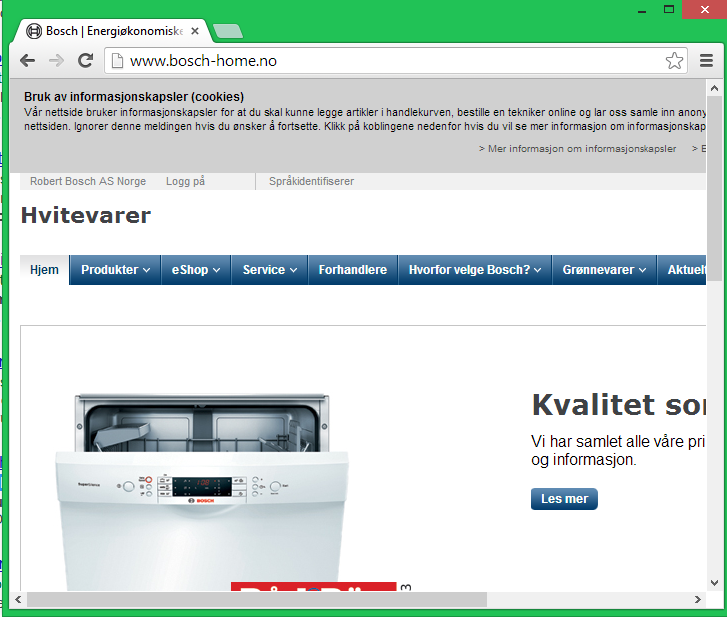727x617 pixels.
Task: Click the Hvitevarer heading logo
Action: (x=86, y=216)
